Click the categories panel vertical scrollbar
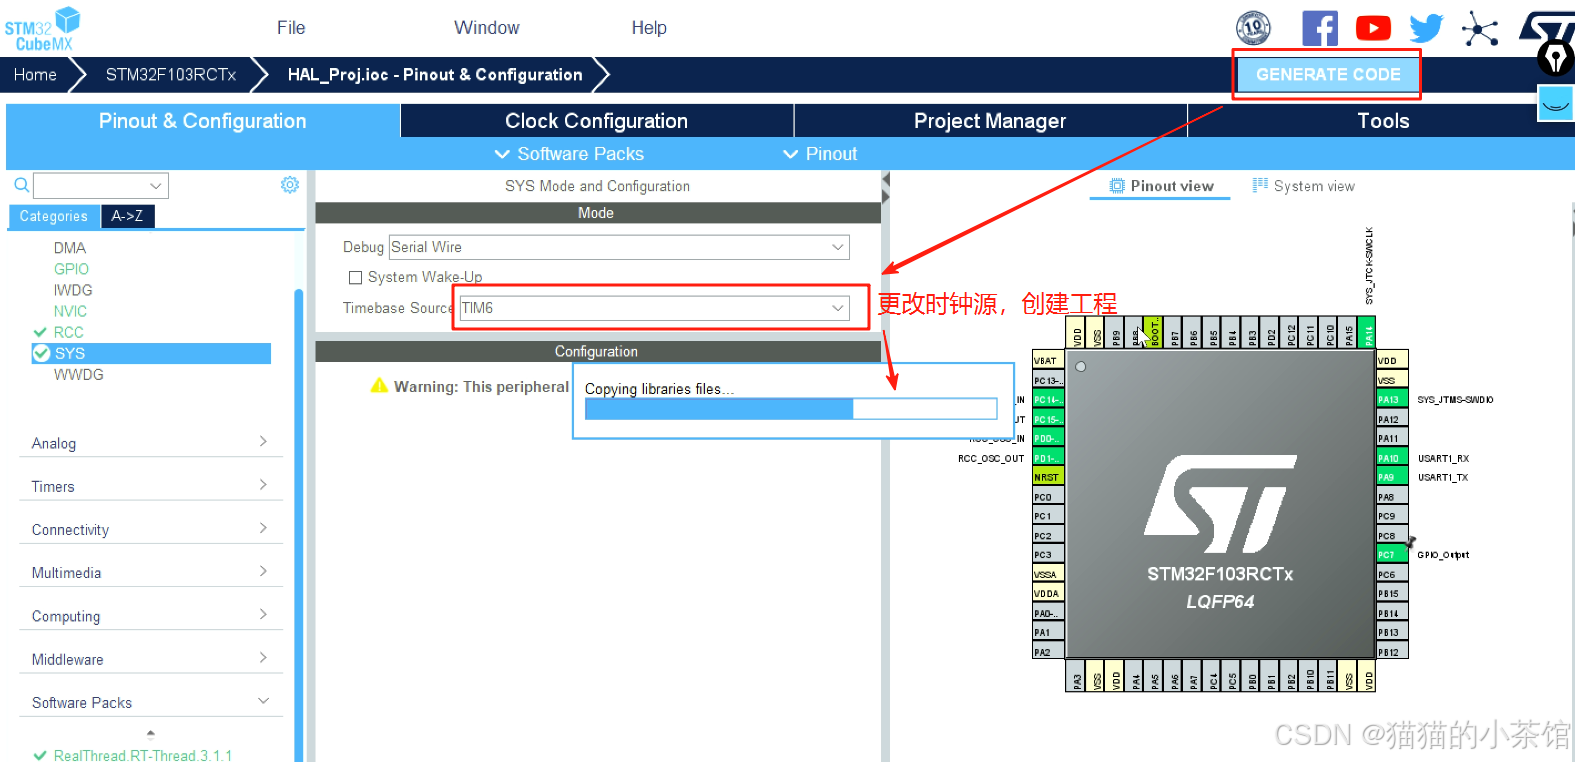 [298, 525]
